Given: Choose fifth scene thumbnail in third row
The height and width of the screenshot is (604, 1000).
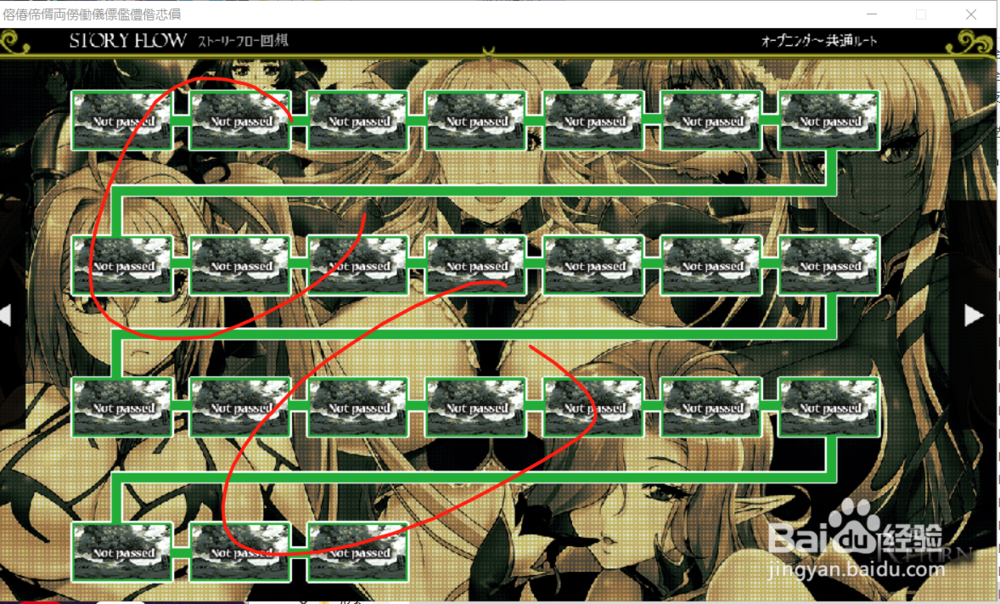Looking at the screenshot, I should click(x=593, y=407).
